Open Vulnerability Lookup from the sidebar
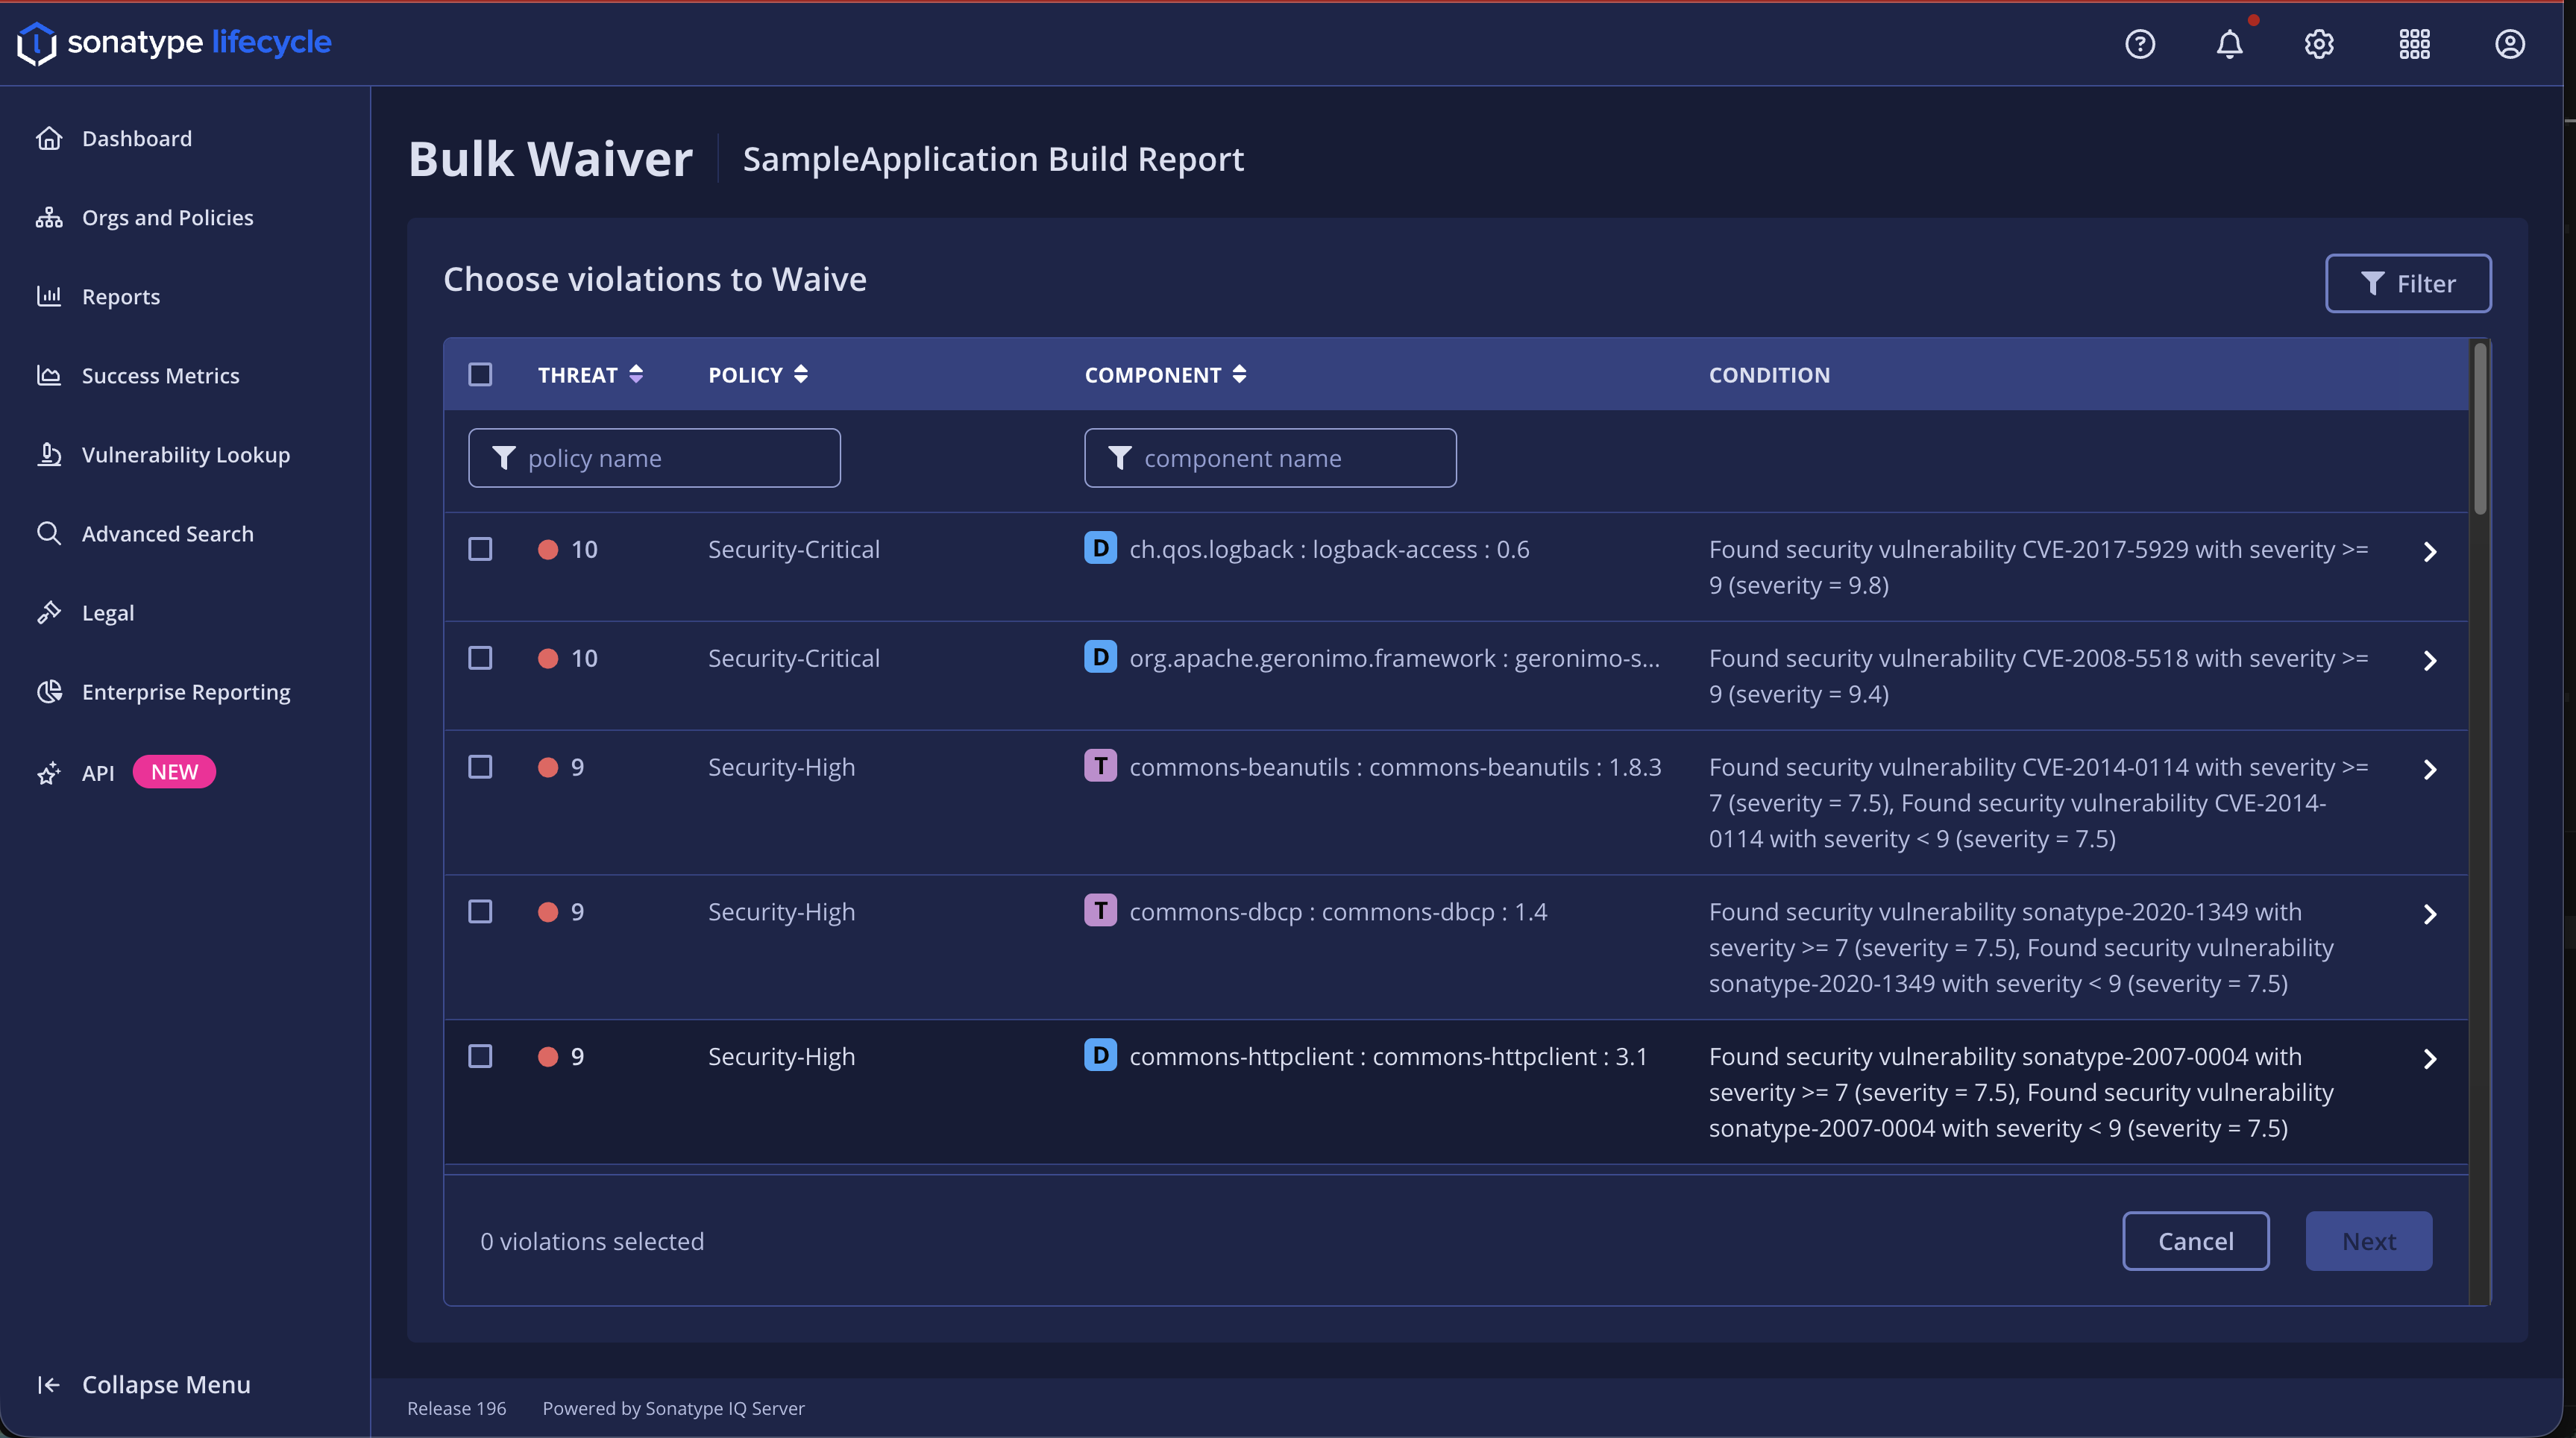The image size is (2576, 1438). click(185, 454)
